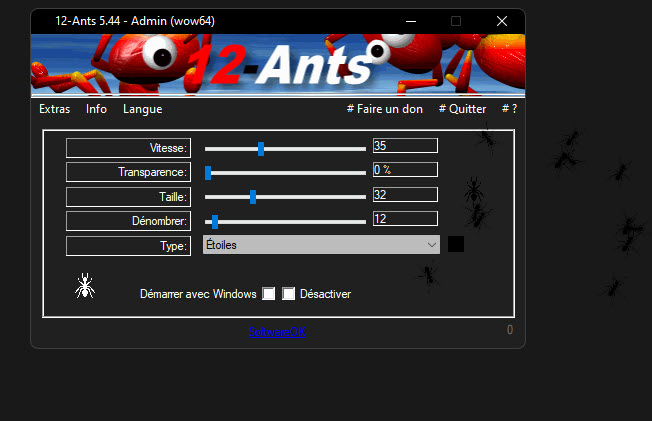This screenshot has width=652, height=421.
Task: Click the 12-Ants banner image
Action: coord(277,64)
